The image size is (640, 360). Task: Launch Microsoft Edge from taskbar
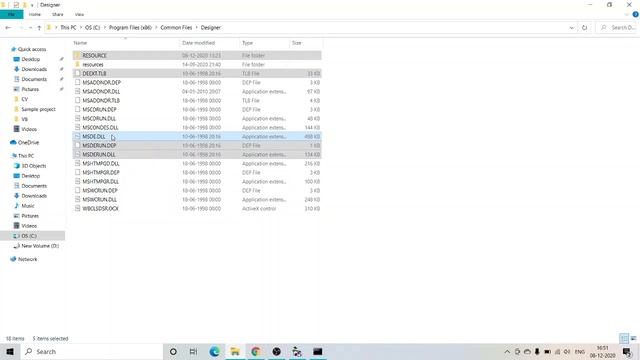[214, 351]
